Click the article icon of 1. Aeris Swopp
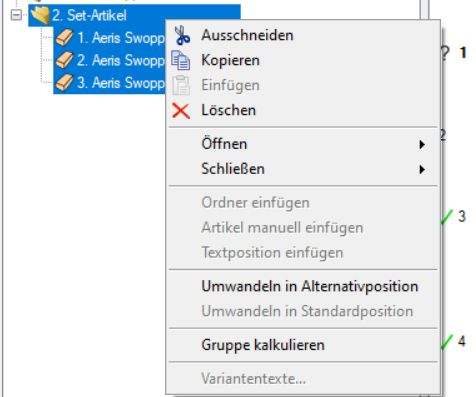476x397 pixels. point(64,38)
